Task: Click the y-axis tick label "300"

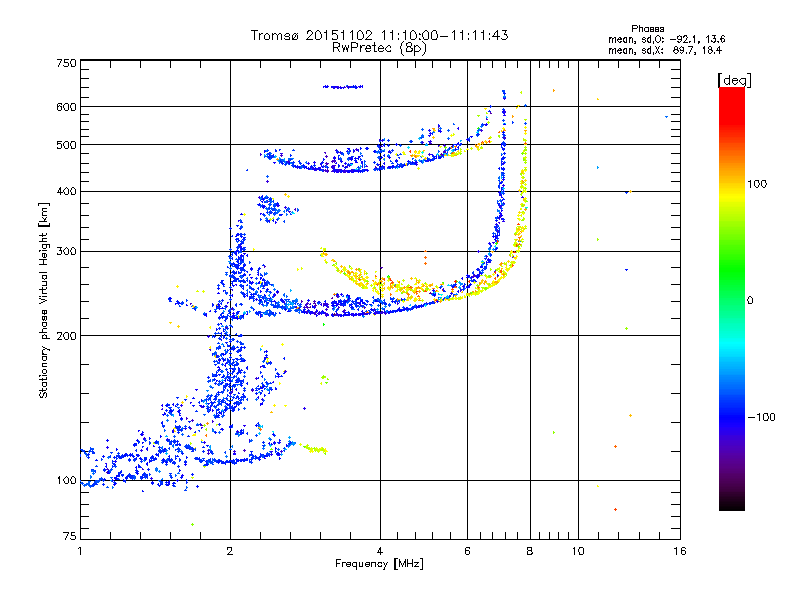Action: coord(66,251)
